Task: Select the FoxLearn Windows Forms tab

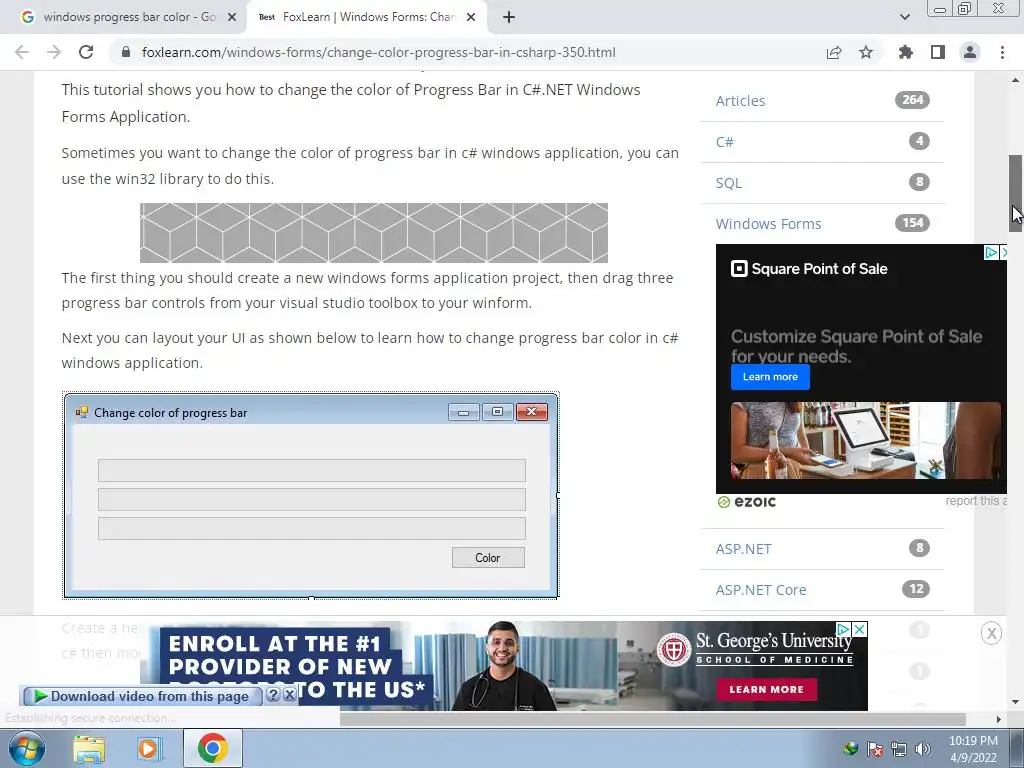Action: click(368, 17)
